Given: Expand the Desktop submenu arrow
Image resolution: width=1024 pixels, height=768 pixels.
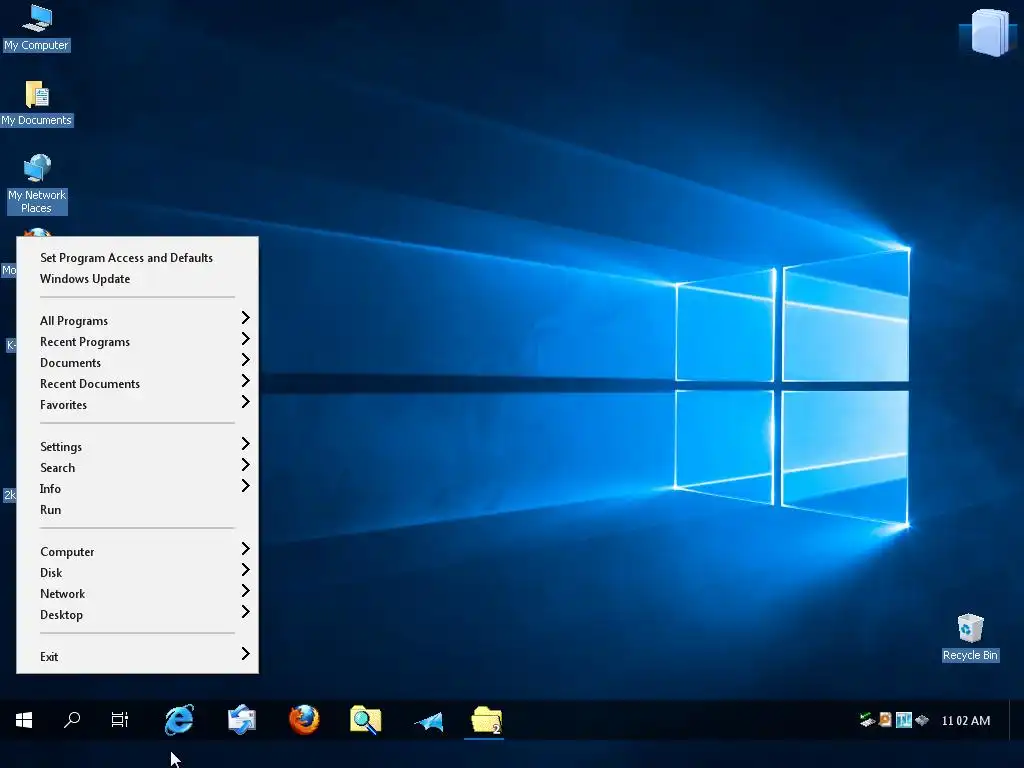Looking at the screenshot, I should [246, 612].
